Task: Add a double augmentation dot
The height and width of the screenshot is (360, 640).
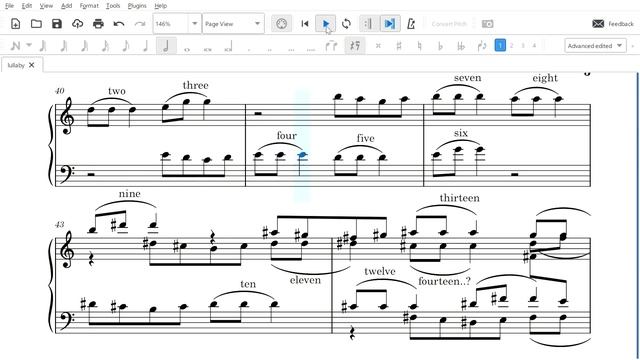Action: pos(269,50)
